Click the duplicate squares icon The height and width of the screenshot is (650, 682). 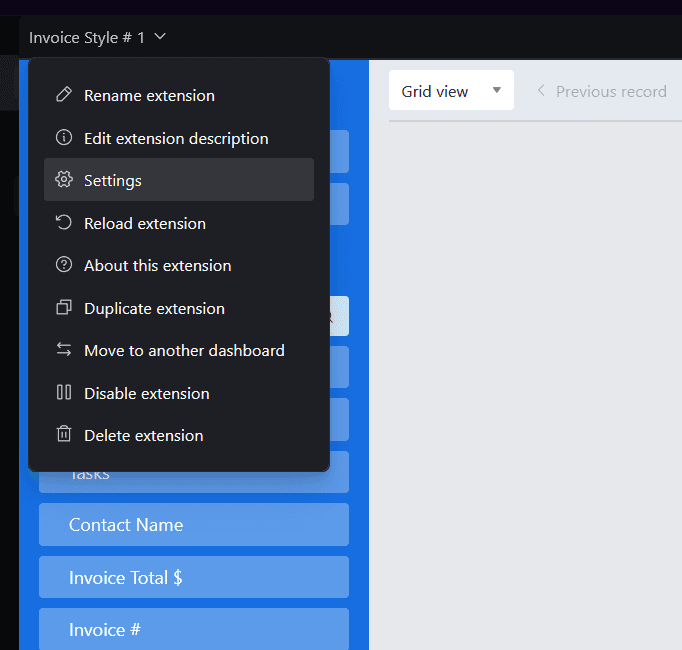[x=64, y=307]
